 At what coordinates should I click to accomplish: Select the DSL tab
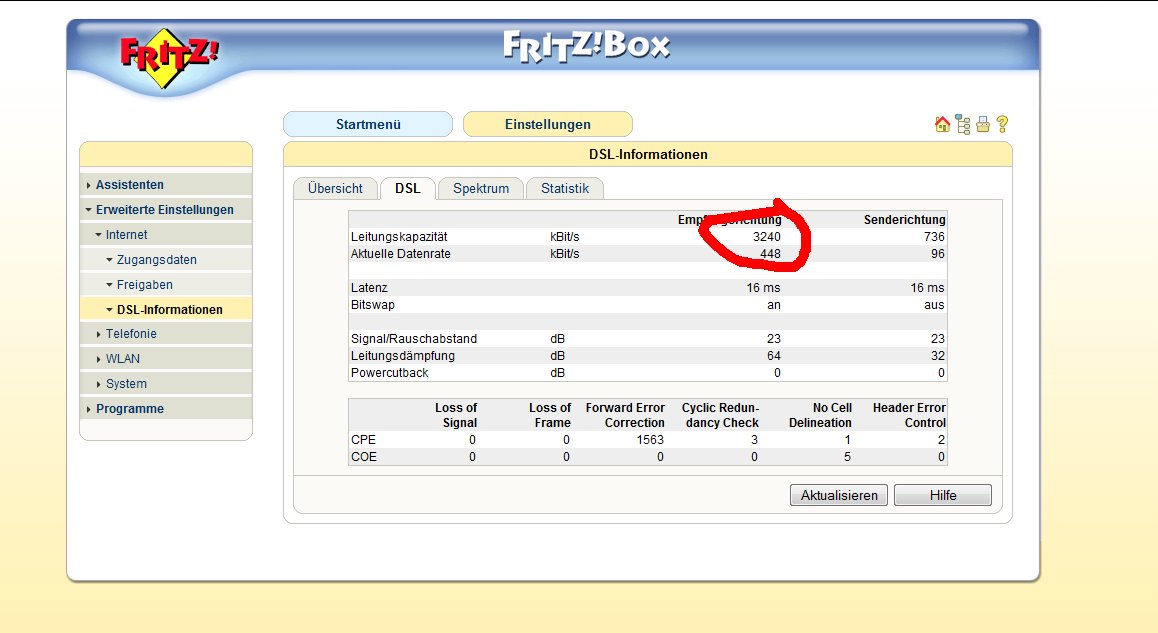click(x=408, y=188)
